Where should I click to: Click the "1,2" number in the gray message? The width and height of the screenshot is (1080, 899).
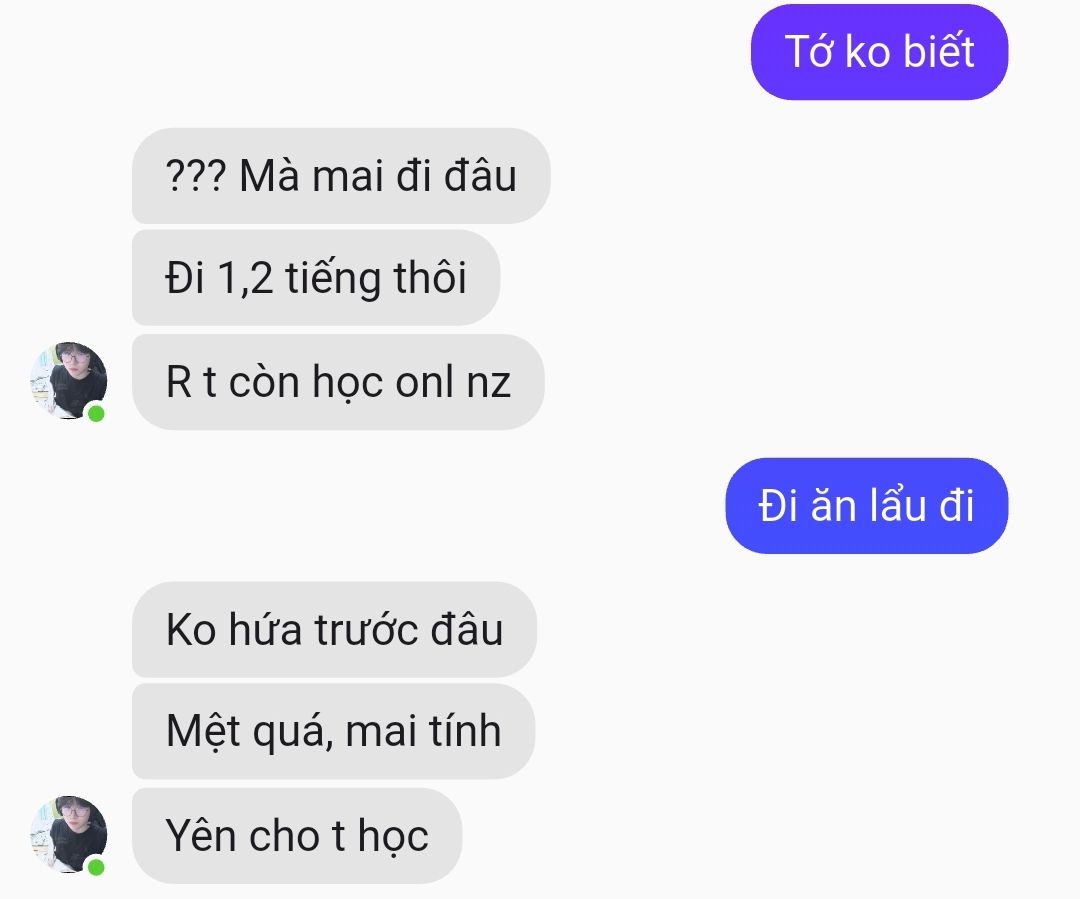[x=245, y=278]
